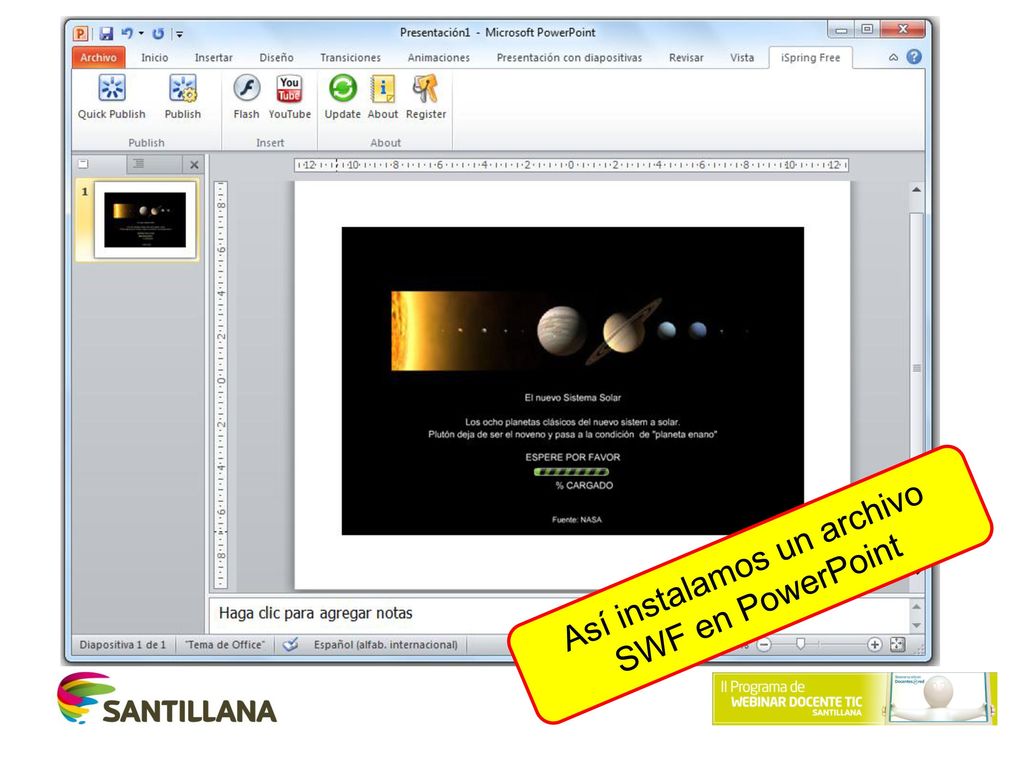The width and height of the screenshot is (1024, 768).
Task: Select the Transiciones tab
Action: (x=350, y=57)
